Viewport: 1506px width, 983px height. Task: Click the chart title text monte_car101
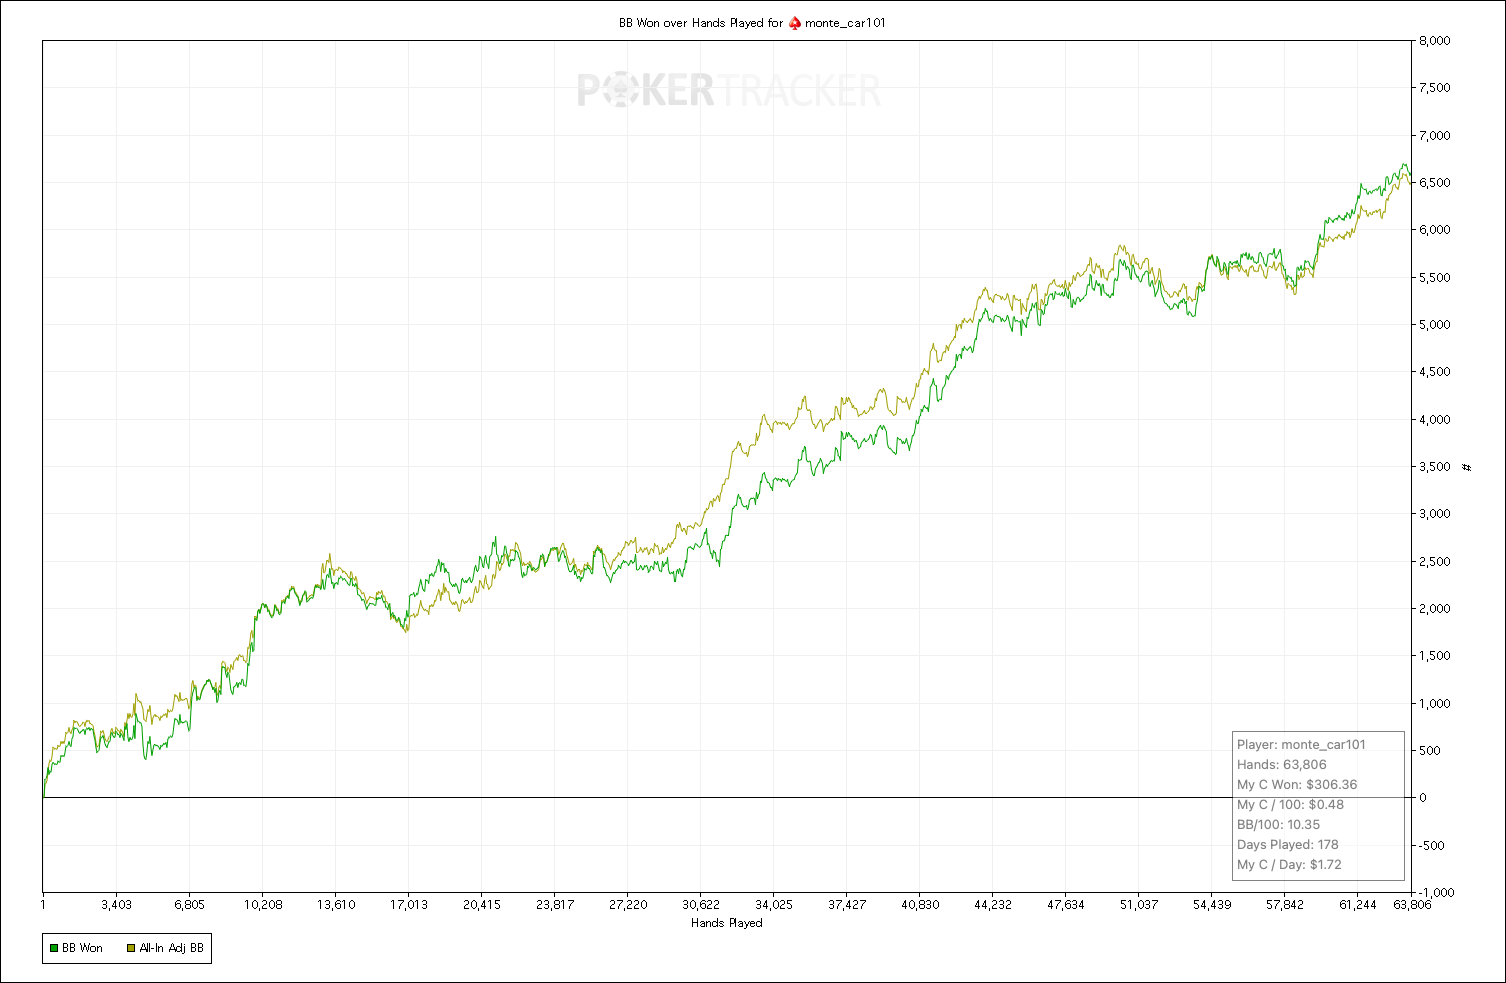coord(845,23)
